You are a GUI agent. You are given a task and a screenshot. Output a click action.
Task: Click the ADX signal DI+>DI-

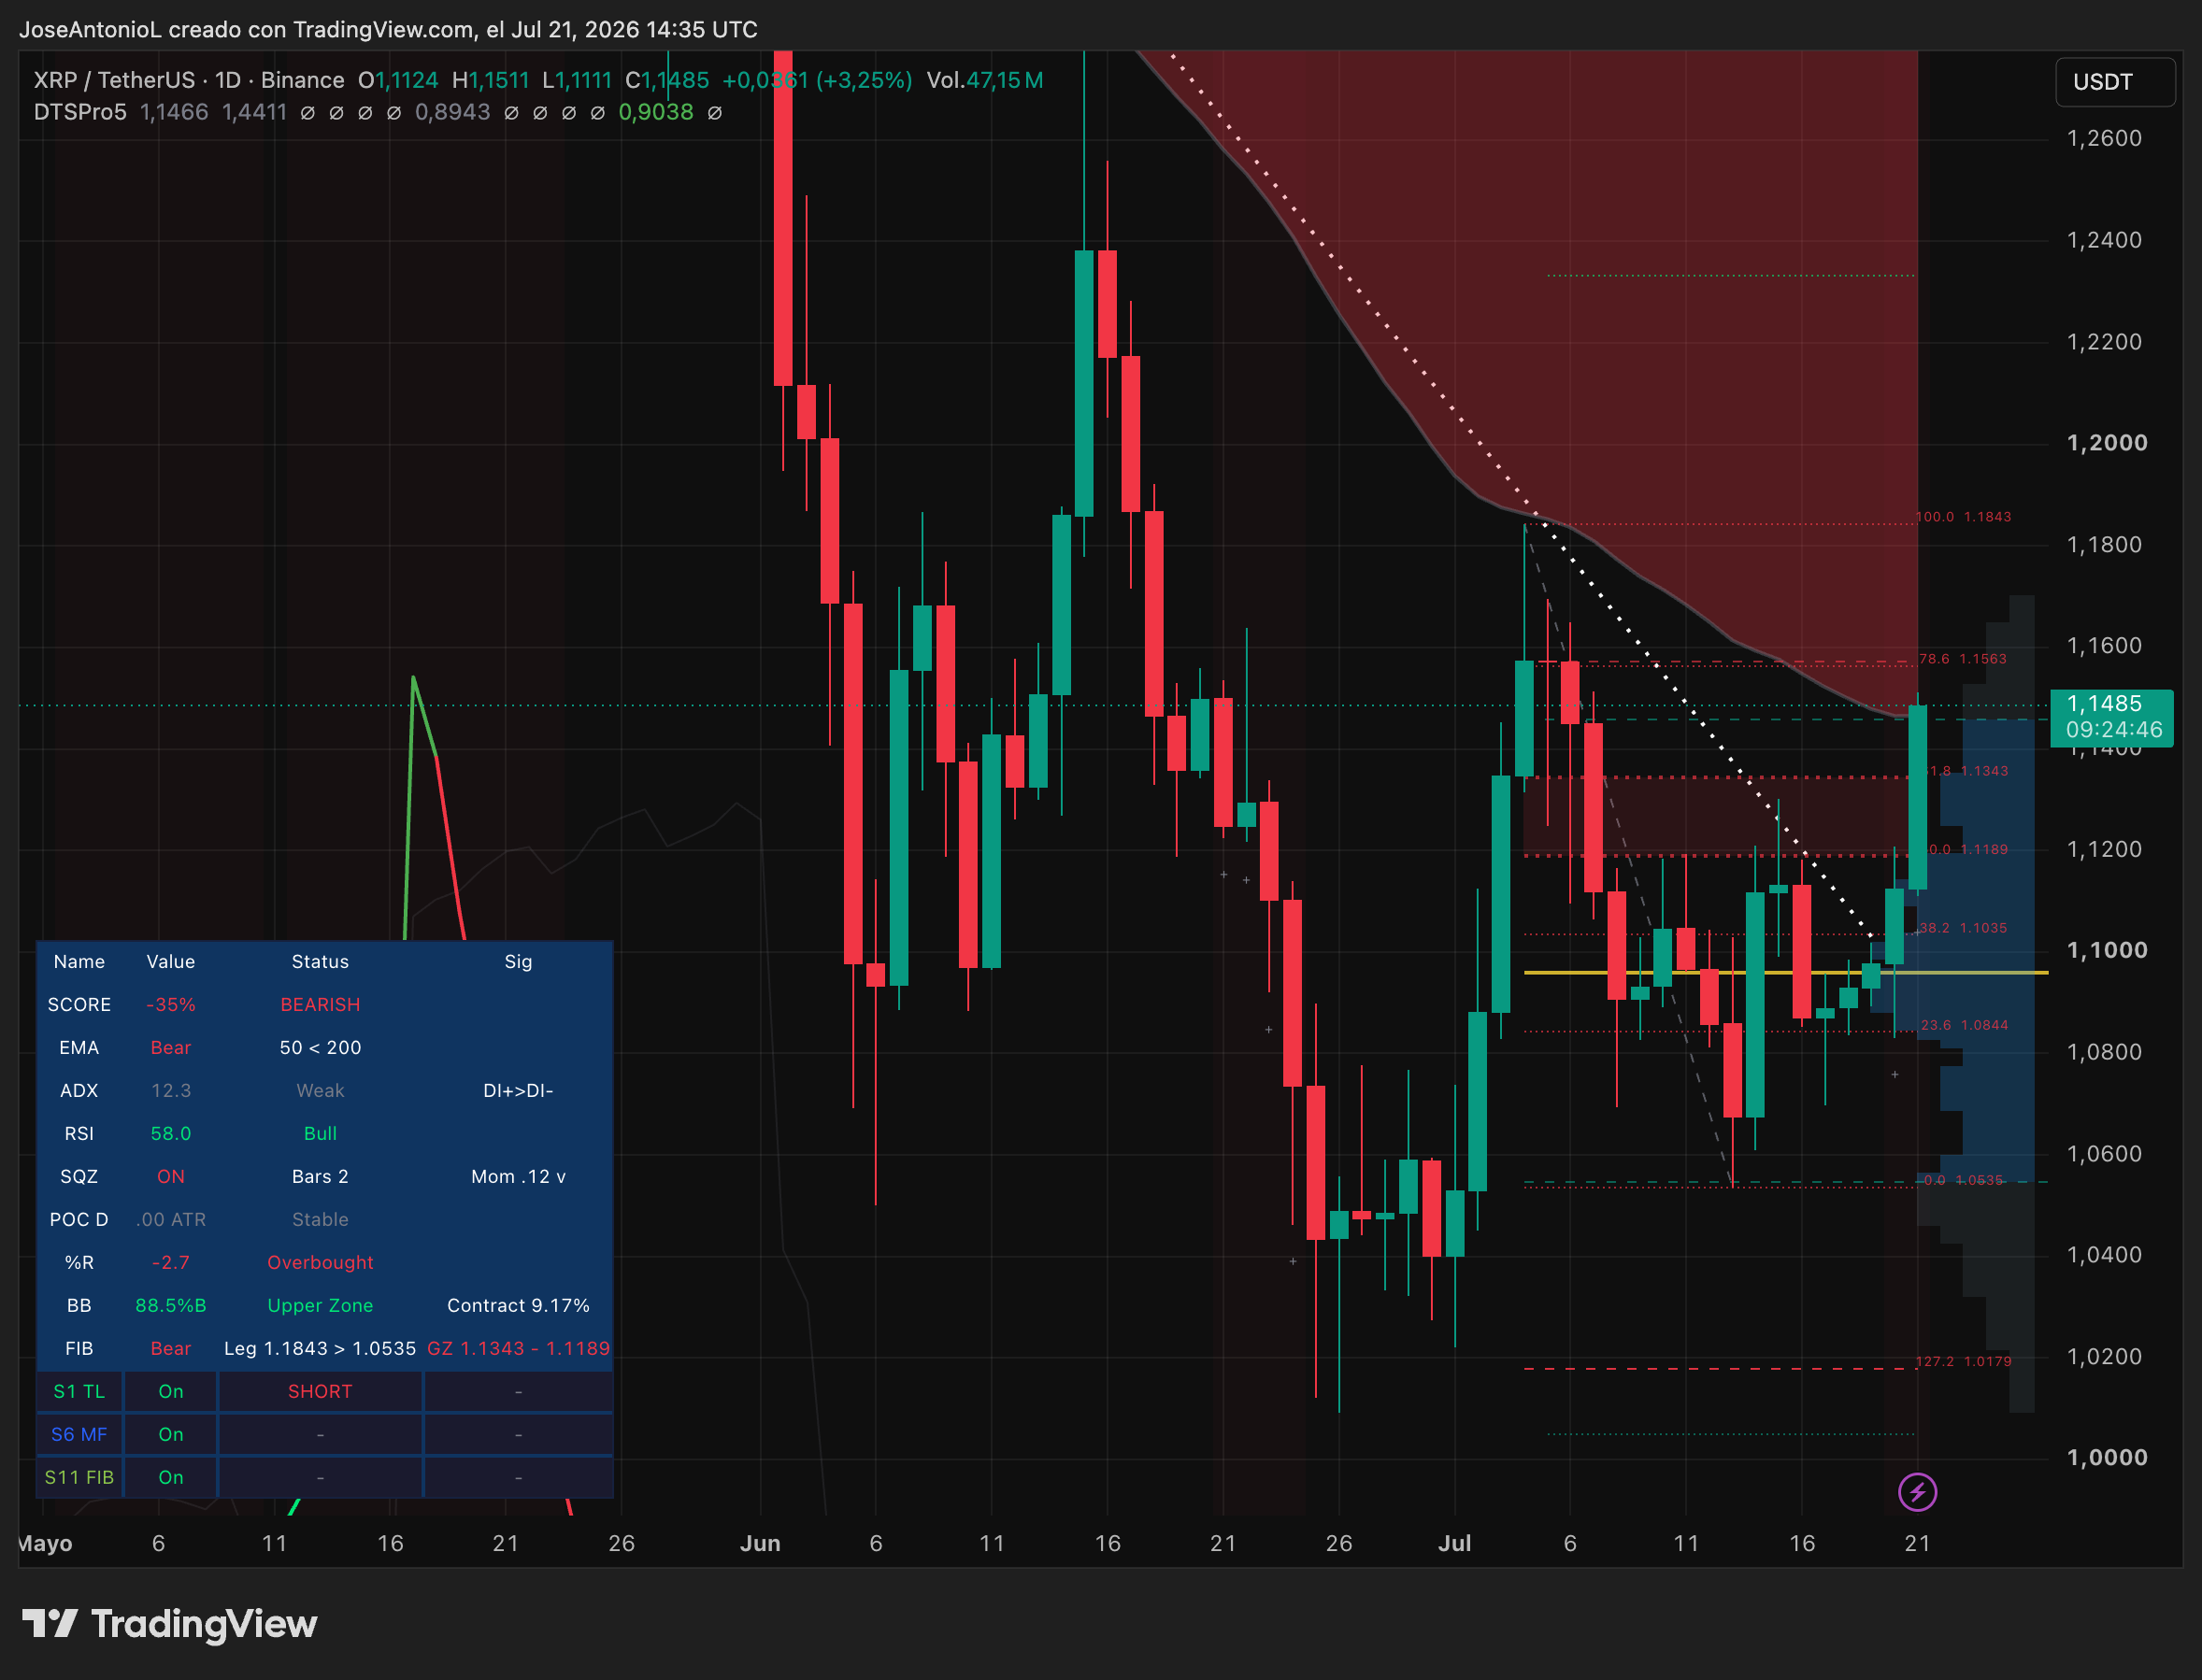pyautogui.click(x=518, y=1090)
